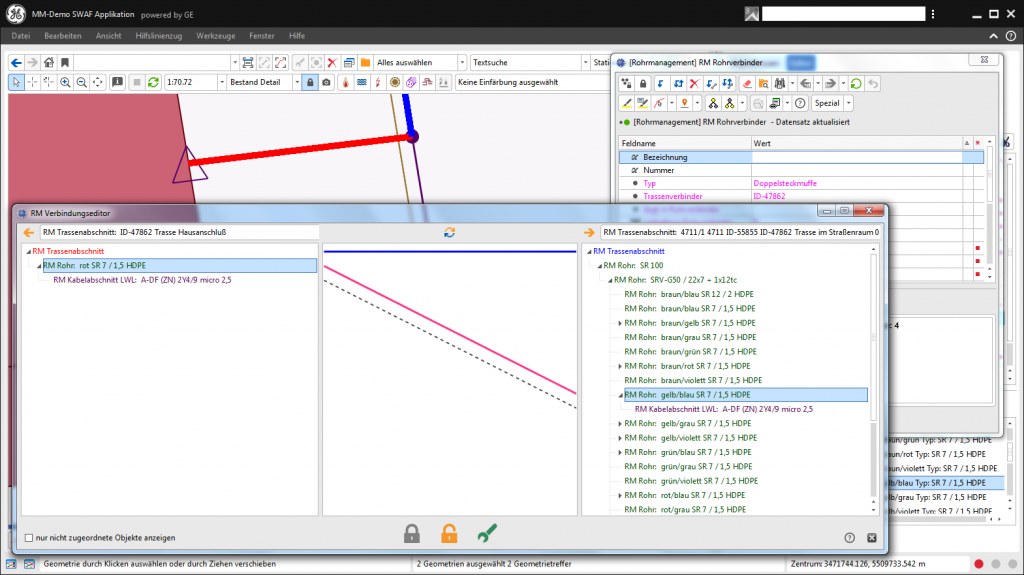Click the zoom in magnifier tool

(x=65, y=82)
